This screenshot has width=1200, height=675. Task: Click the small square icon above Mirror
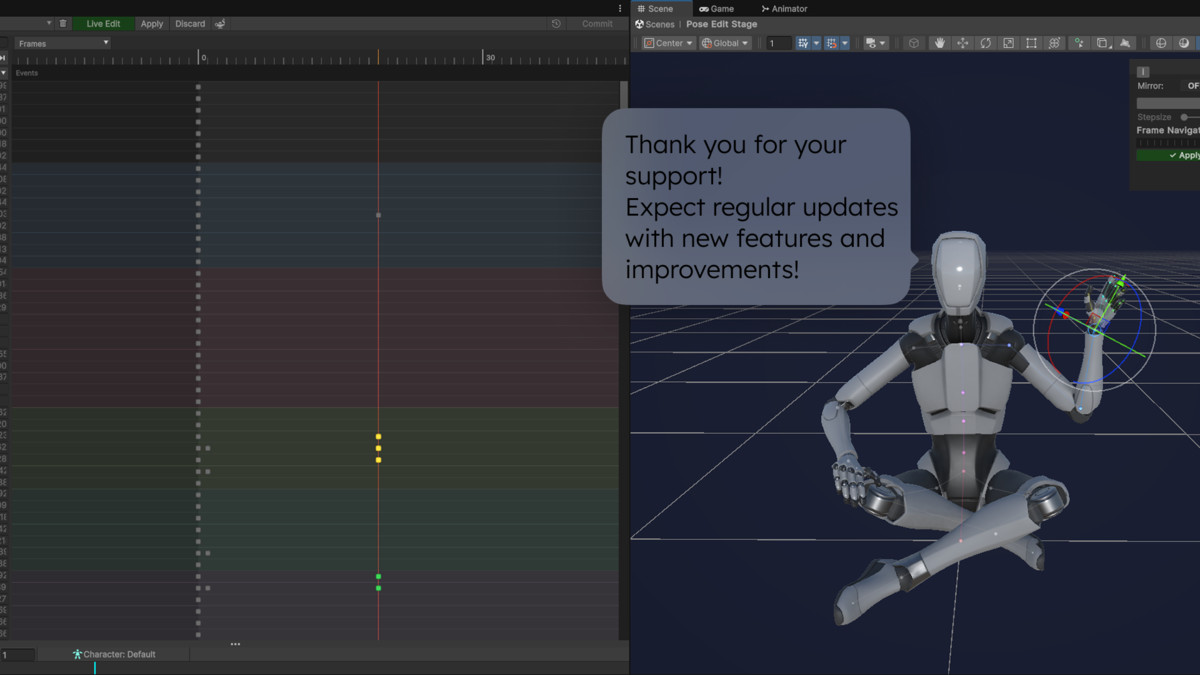[1143, 72]
